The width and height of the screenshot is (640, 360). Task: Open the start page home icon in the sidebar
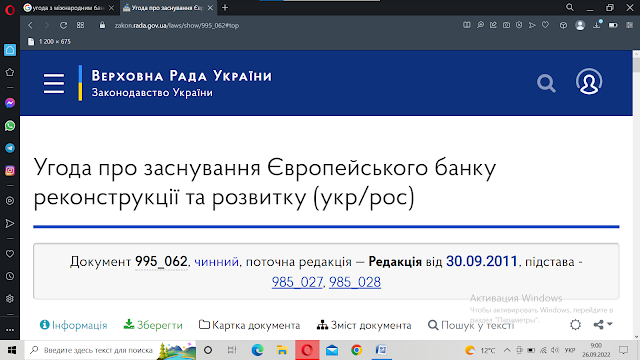pyautogui.click(x=10, y=50)
